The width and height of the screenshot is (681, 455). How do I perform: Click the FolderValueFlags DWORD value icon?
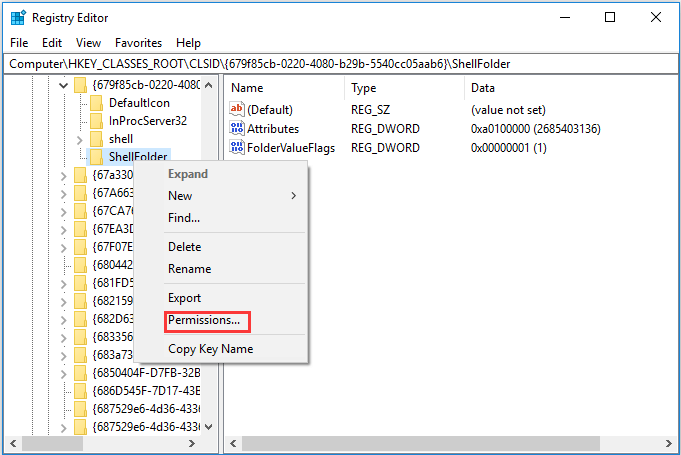pyautogui.click(x=237, y=147)
